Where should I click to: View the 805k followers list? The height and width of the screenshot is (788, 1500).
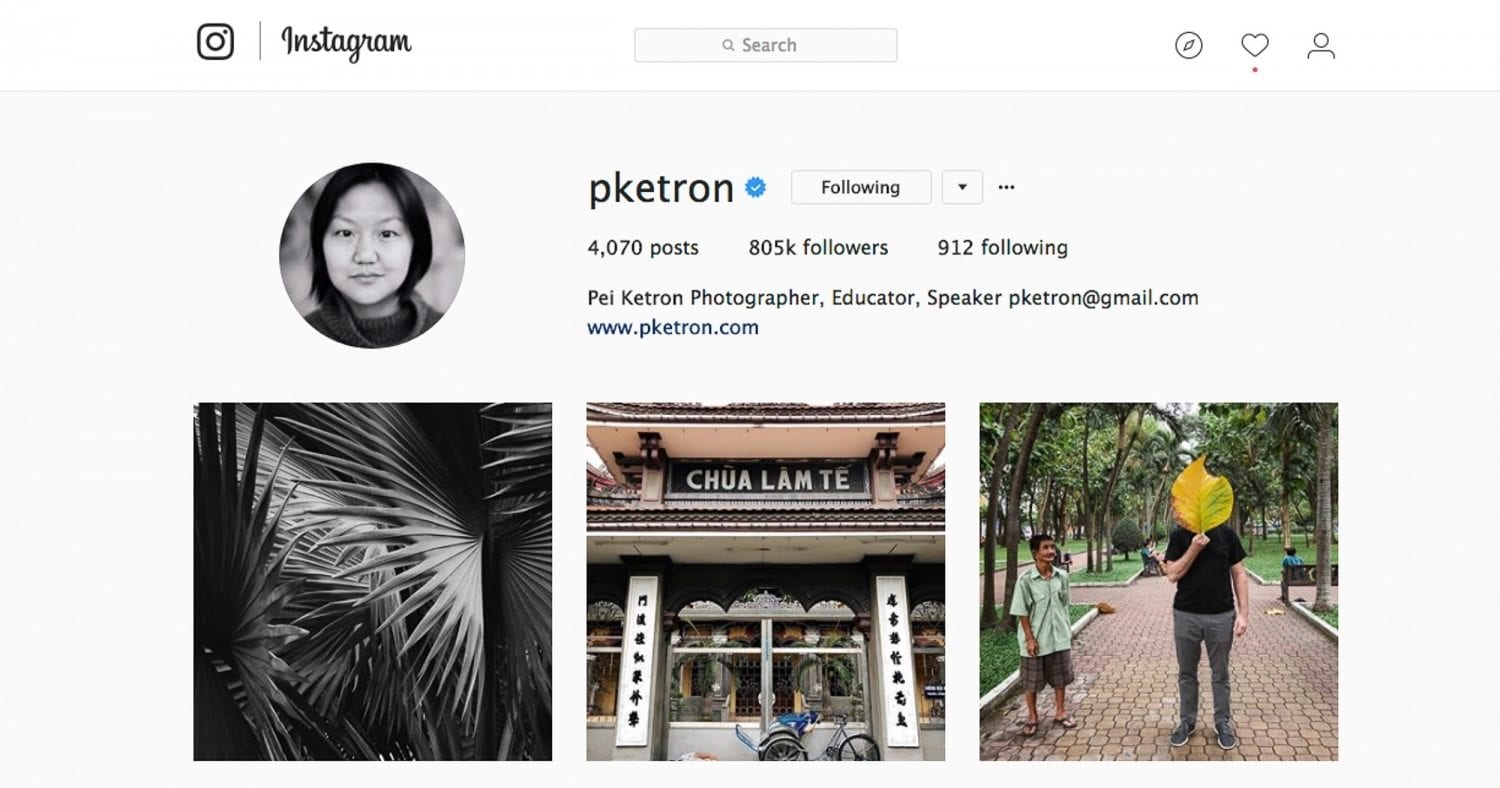(818, 247)
